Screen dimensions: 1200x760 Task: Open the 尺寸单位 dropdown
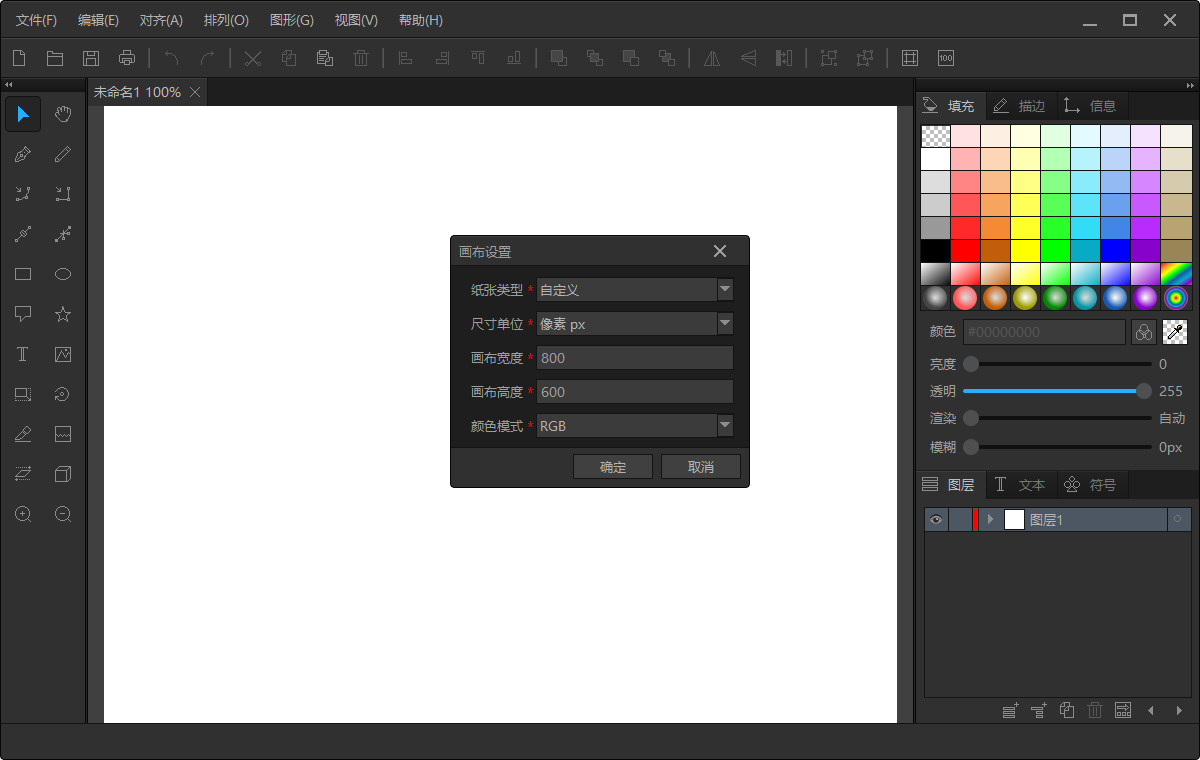(725, 324)
